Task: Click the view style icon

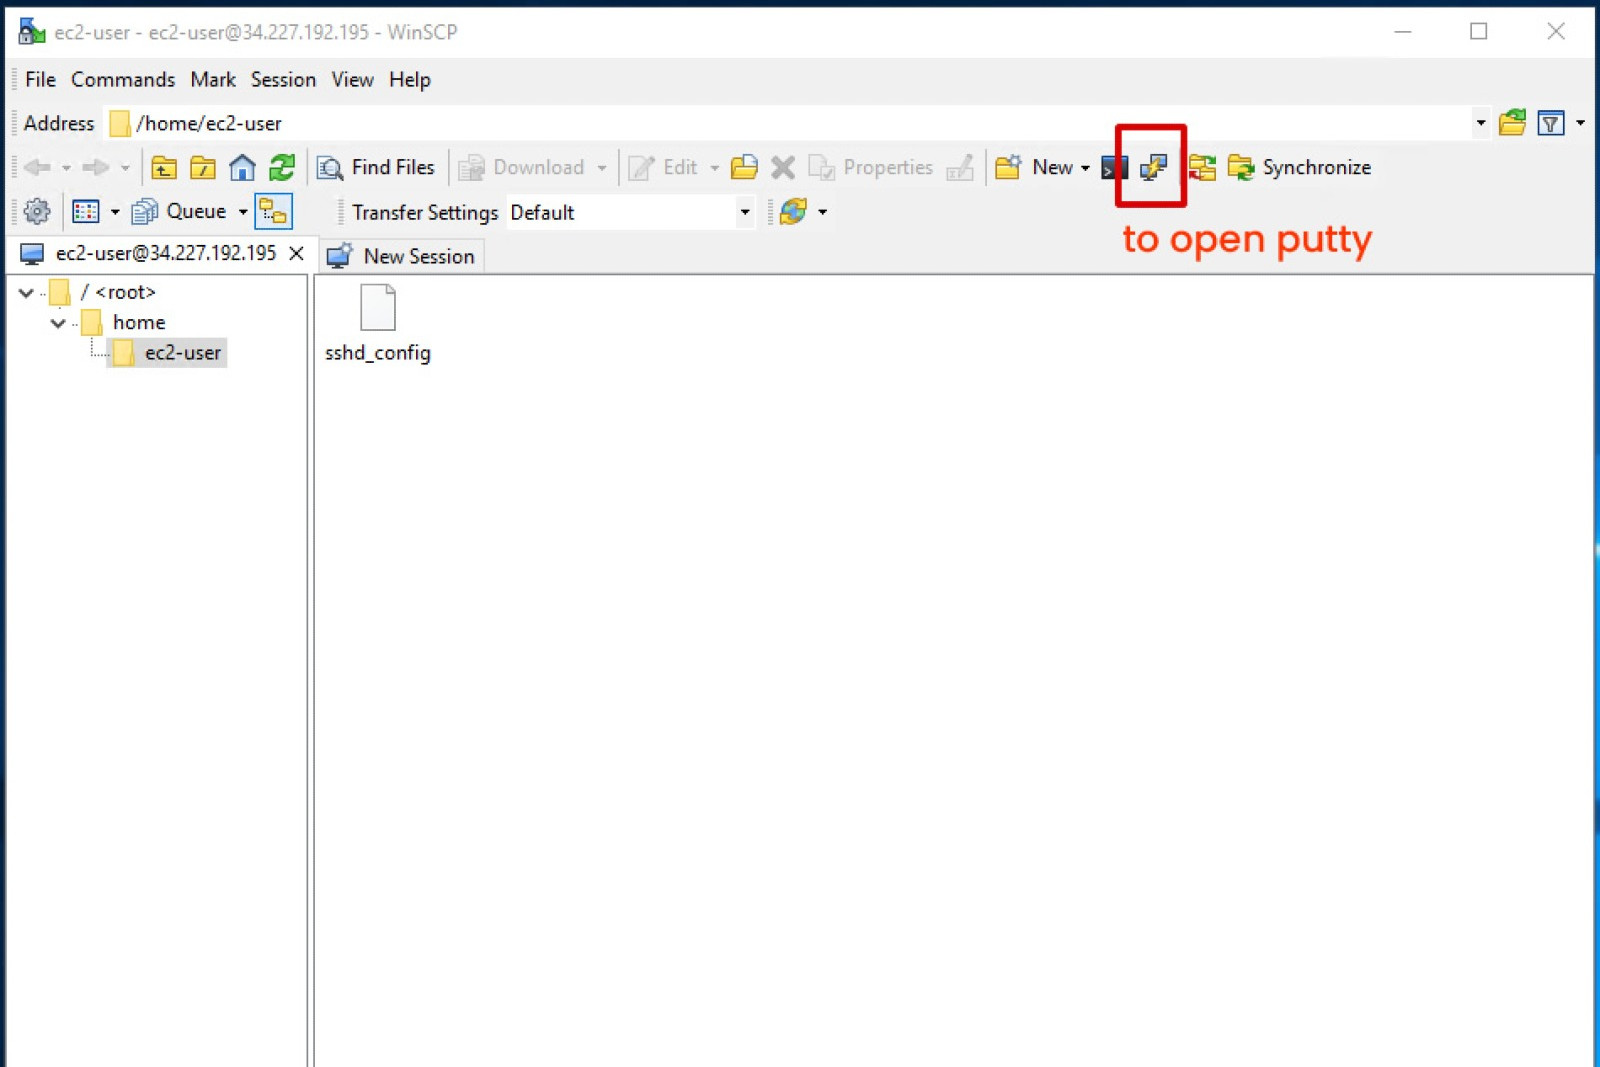Action: 86,212
